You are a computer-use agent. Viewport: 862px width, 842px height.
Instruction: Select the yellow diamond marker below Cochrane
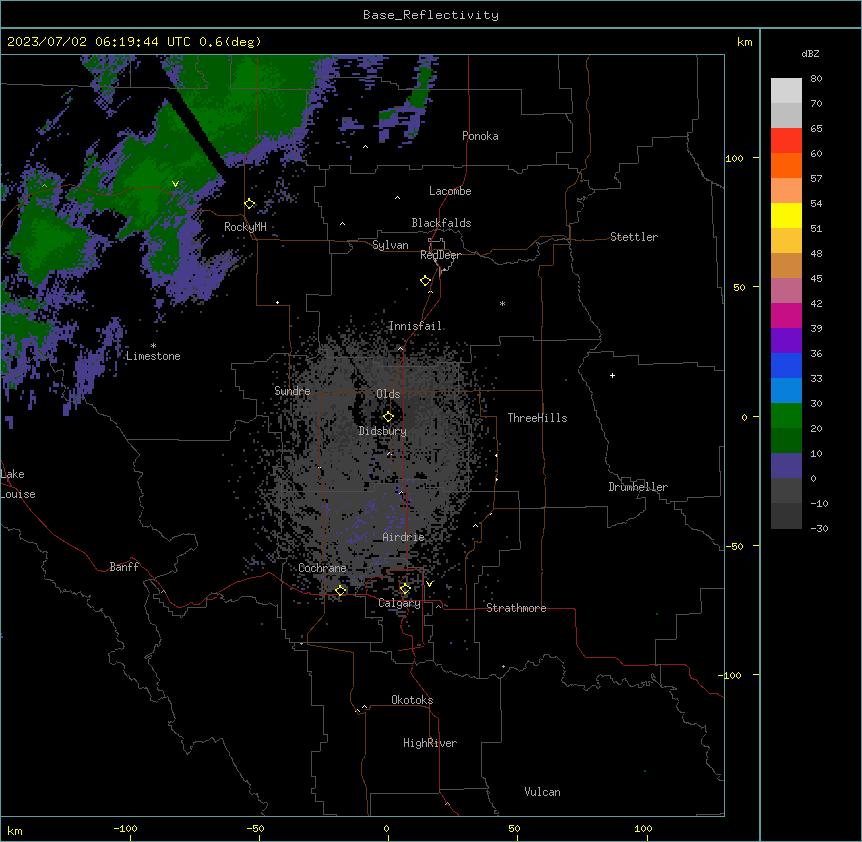(341, 591)
